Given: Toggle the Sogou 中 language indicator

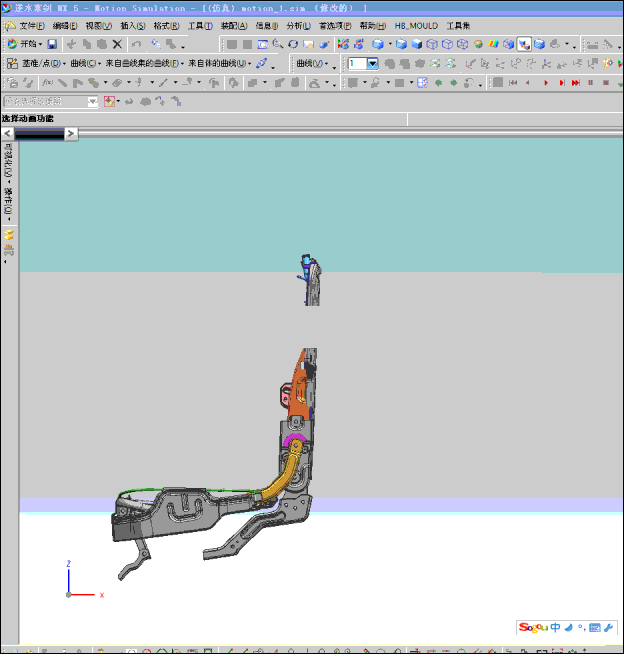Looking at the screenshot, I should click(x=555, y=627).
